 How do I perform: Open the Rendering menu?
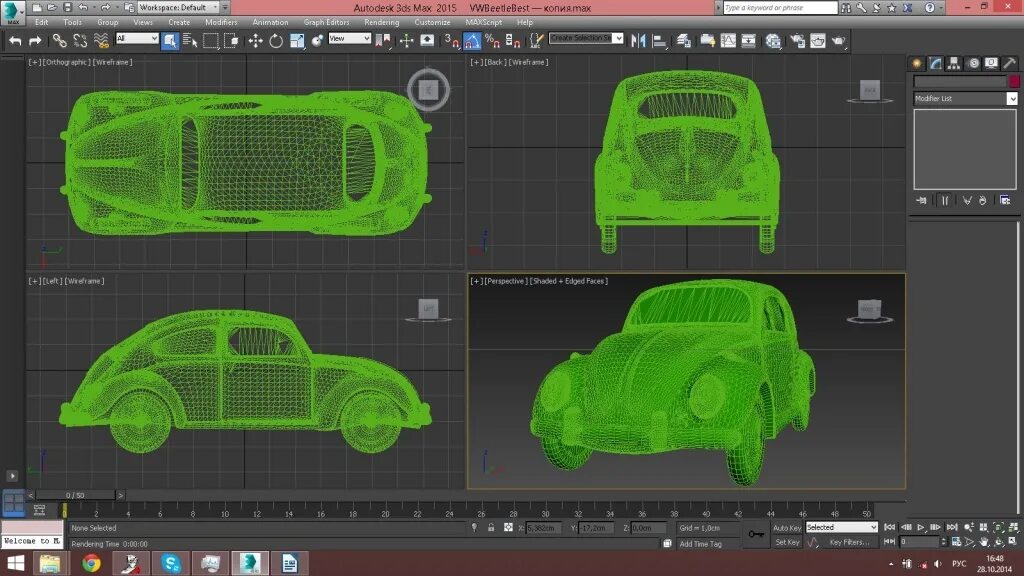click(381, 22)
